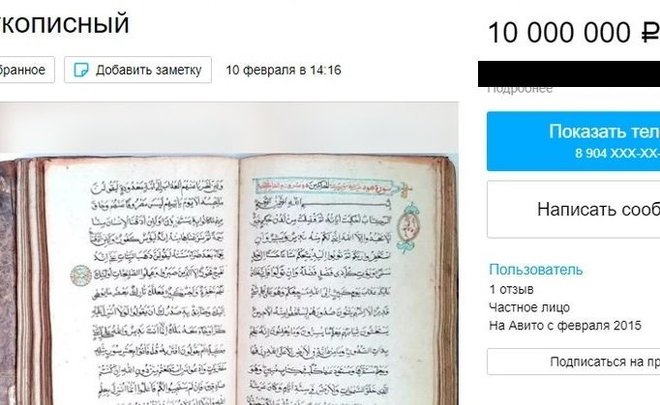Save listing with the бранное favorites button

click(x=27, y=70)
